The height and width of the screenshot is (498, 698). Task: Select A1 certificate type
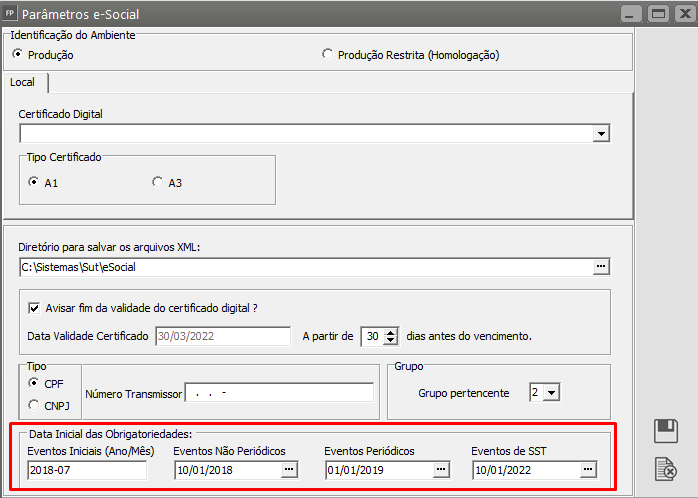pyautogui.click(x=35, y=182)
